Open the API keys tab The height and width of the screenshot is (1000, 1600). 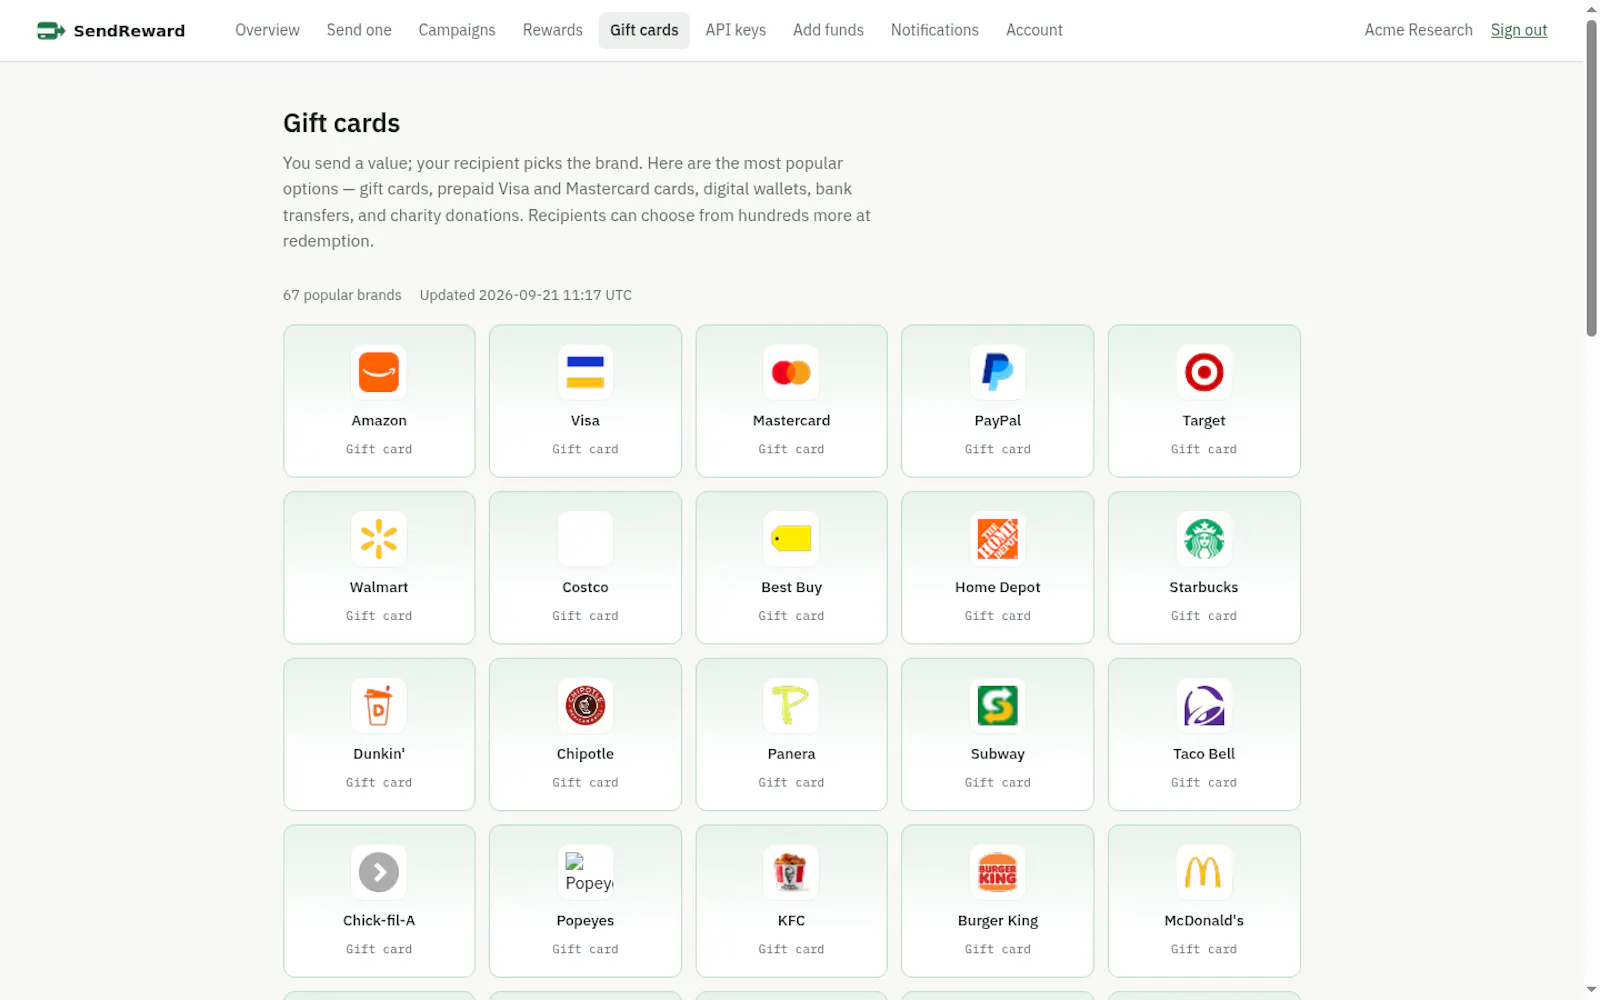tap(736, 30)
